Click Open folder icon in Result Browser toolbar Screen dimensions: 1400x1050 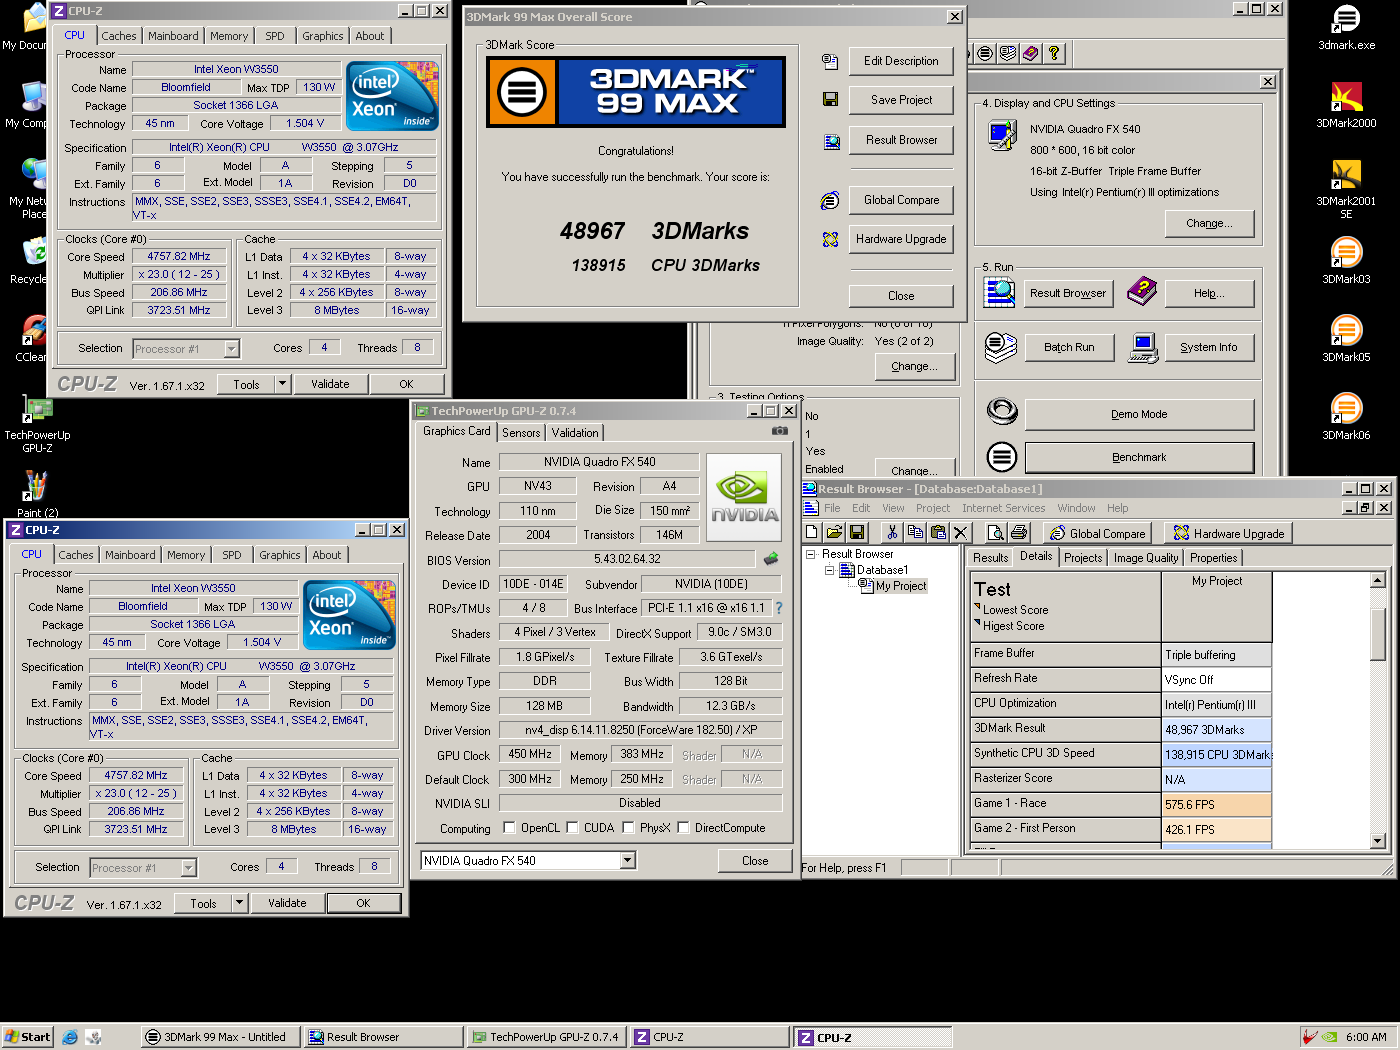[834, 533]
